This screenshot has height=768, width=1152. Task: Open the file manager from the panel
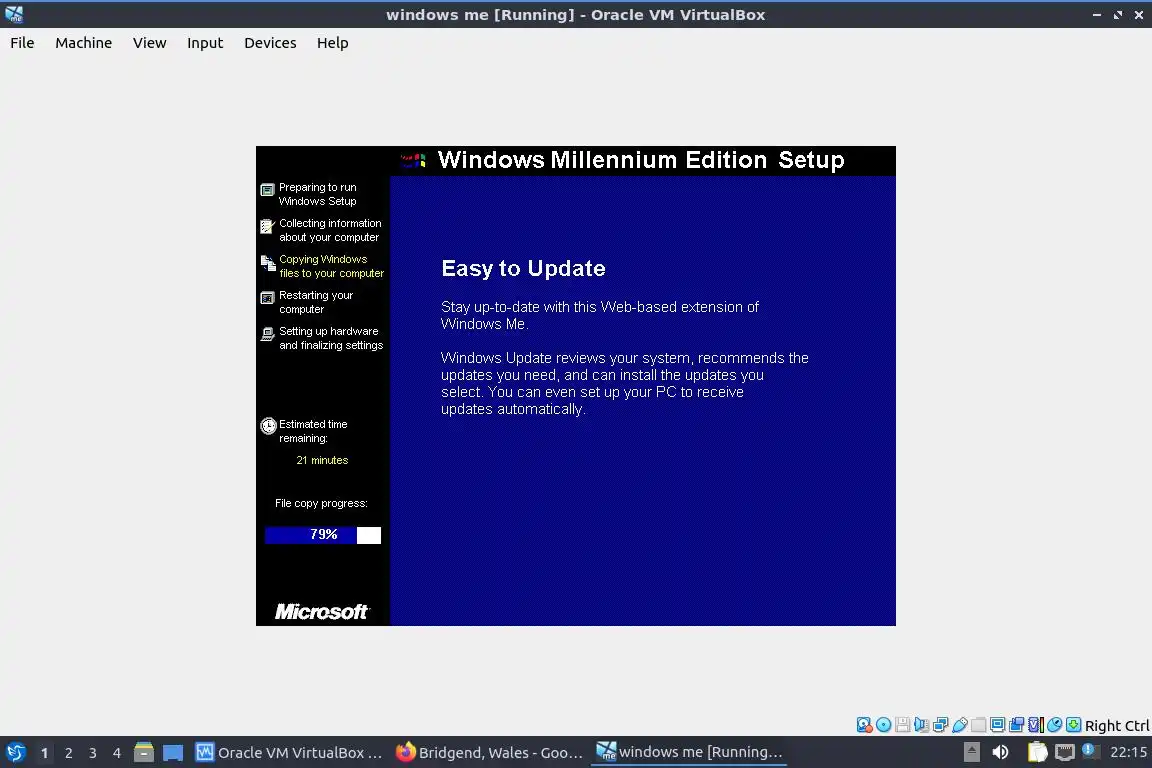pos(144,753)
